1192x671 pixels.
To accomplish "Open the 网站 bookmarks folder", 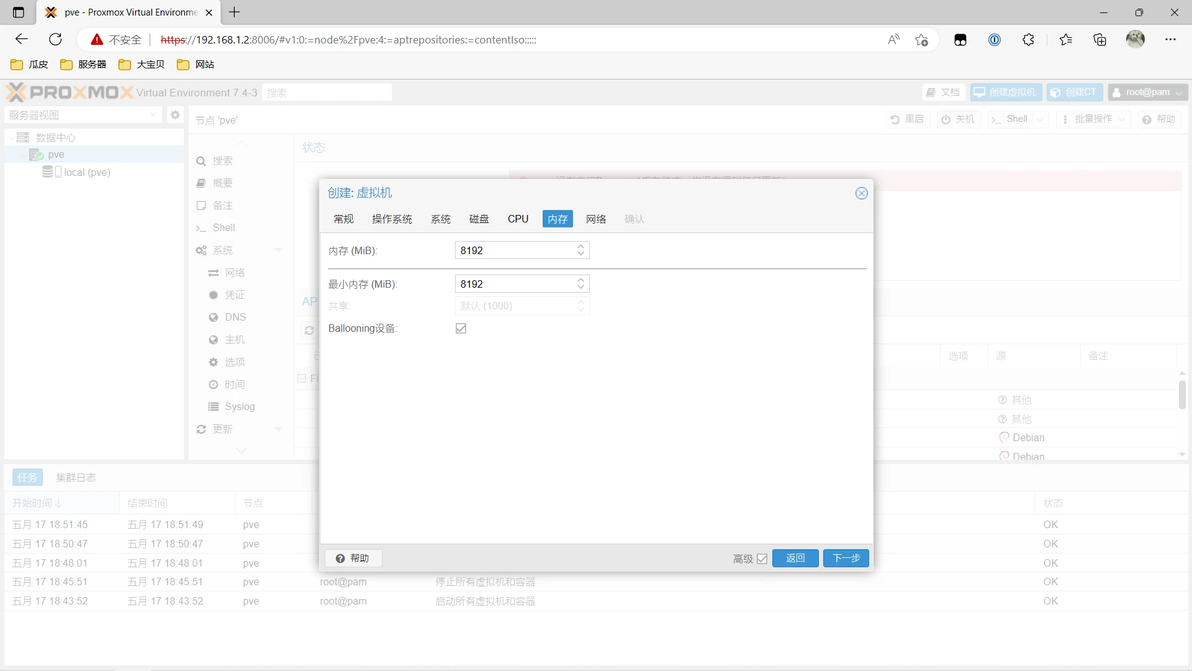I will tap(195, 65).
